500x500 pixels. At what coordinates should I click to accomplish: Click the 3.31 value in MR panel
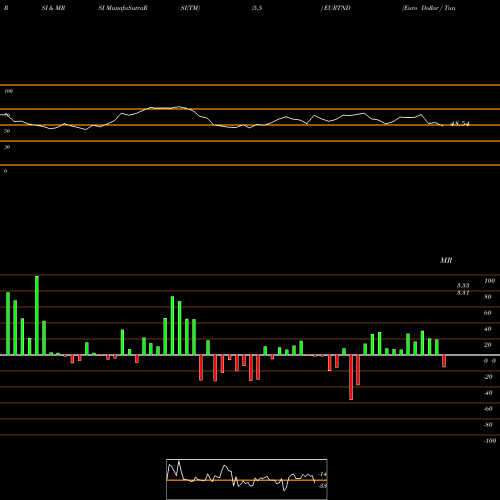click(x=463, y=293)
